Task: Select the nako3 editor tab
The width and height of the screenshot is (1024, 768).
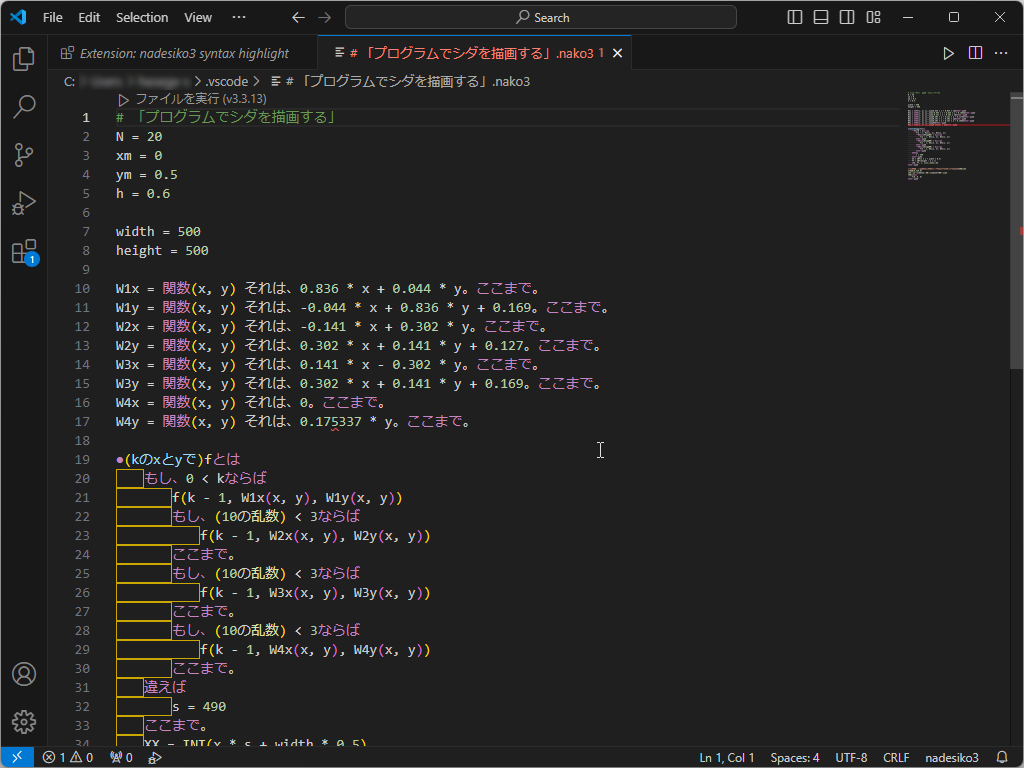Action: tap(470, 52)
